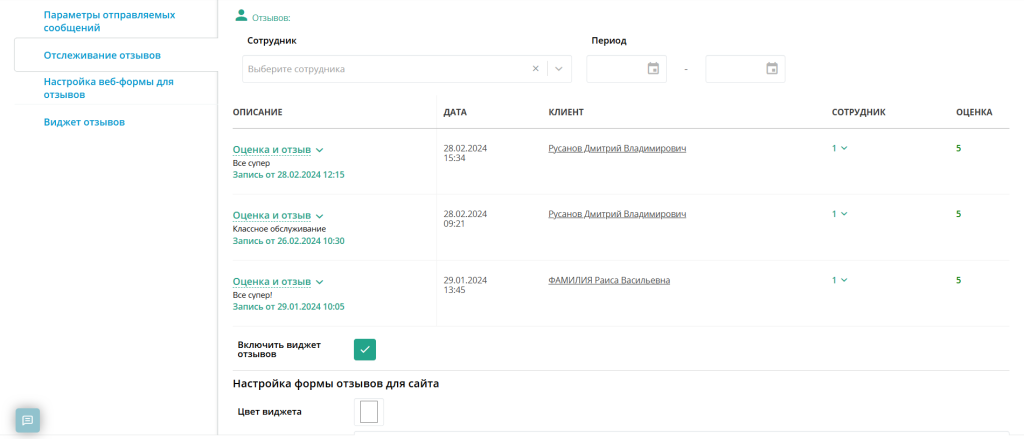Open the Выберите сотрудника dropdown arrow
Viewport: 1024px width, 439px height.
tap(559, 69)
